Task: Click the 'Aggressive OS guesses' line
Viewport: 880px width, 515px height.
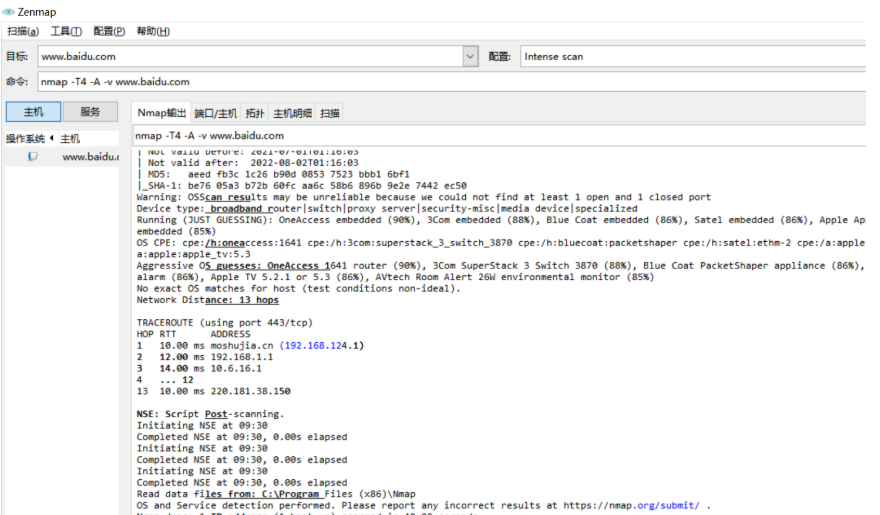Action: [501, 266]
